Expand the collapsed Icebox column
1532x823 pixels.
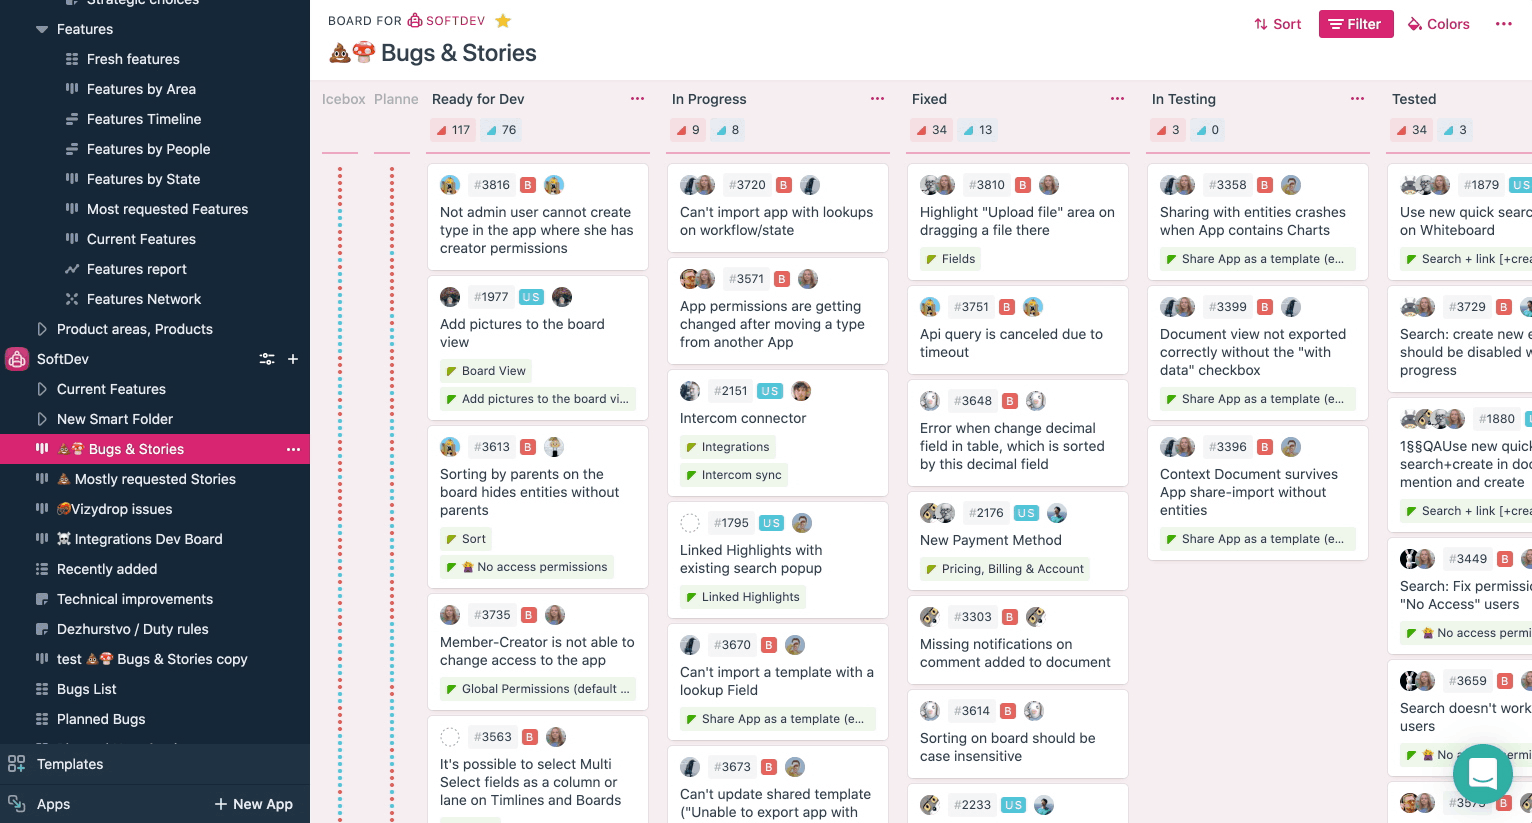pyautogui.click(x=343, y=99)
